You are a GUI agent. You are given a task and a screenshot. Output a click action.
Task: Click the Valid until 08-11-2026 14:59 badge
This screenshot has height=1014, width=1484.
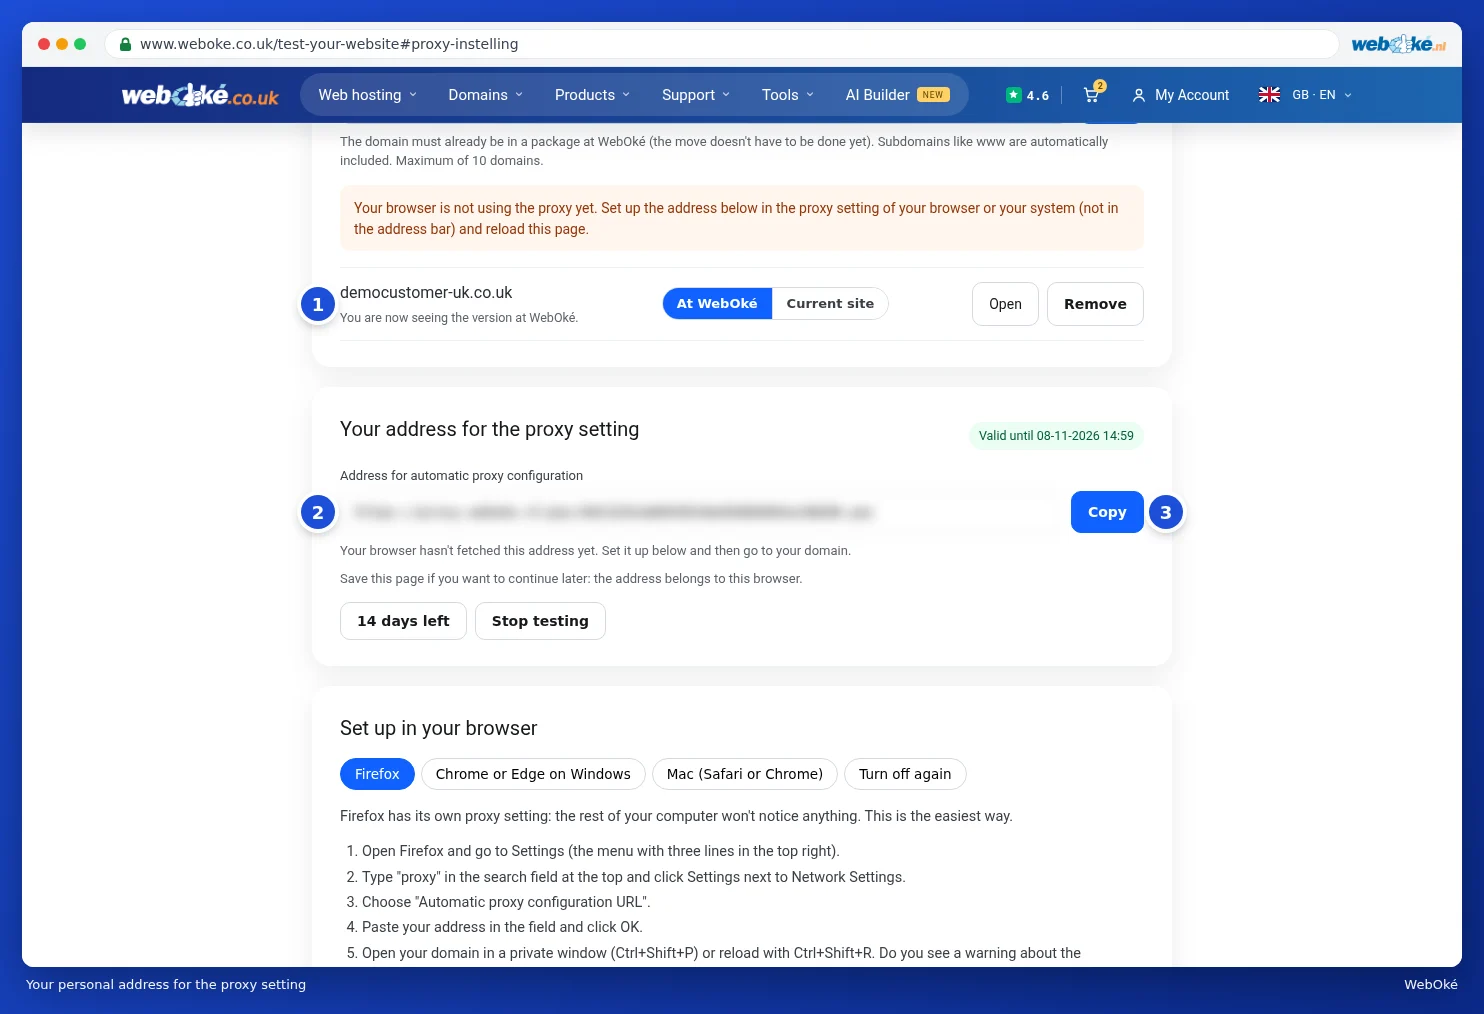point(1056,436)
